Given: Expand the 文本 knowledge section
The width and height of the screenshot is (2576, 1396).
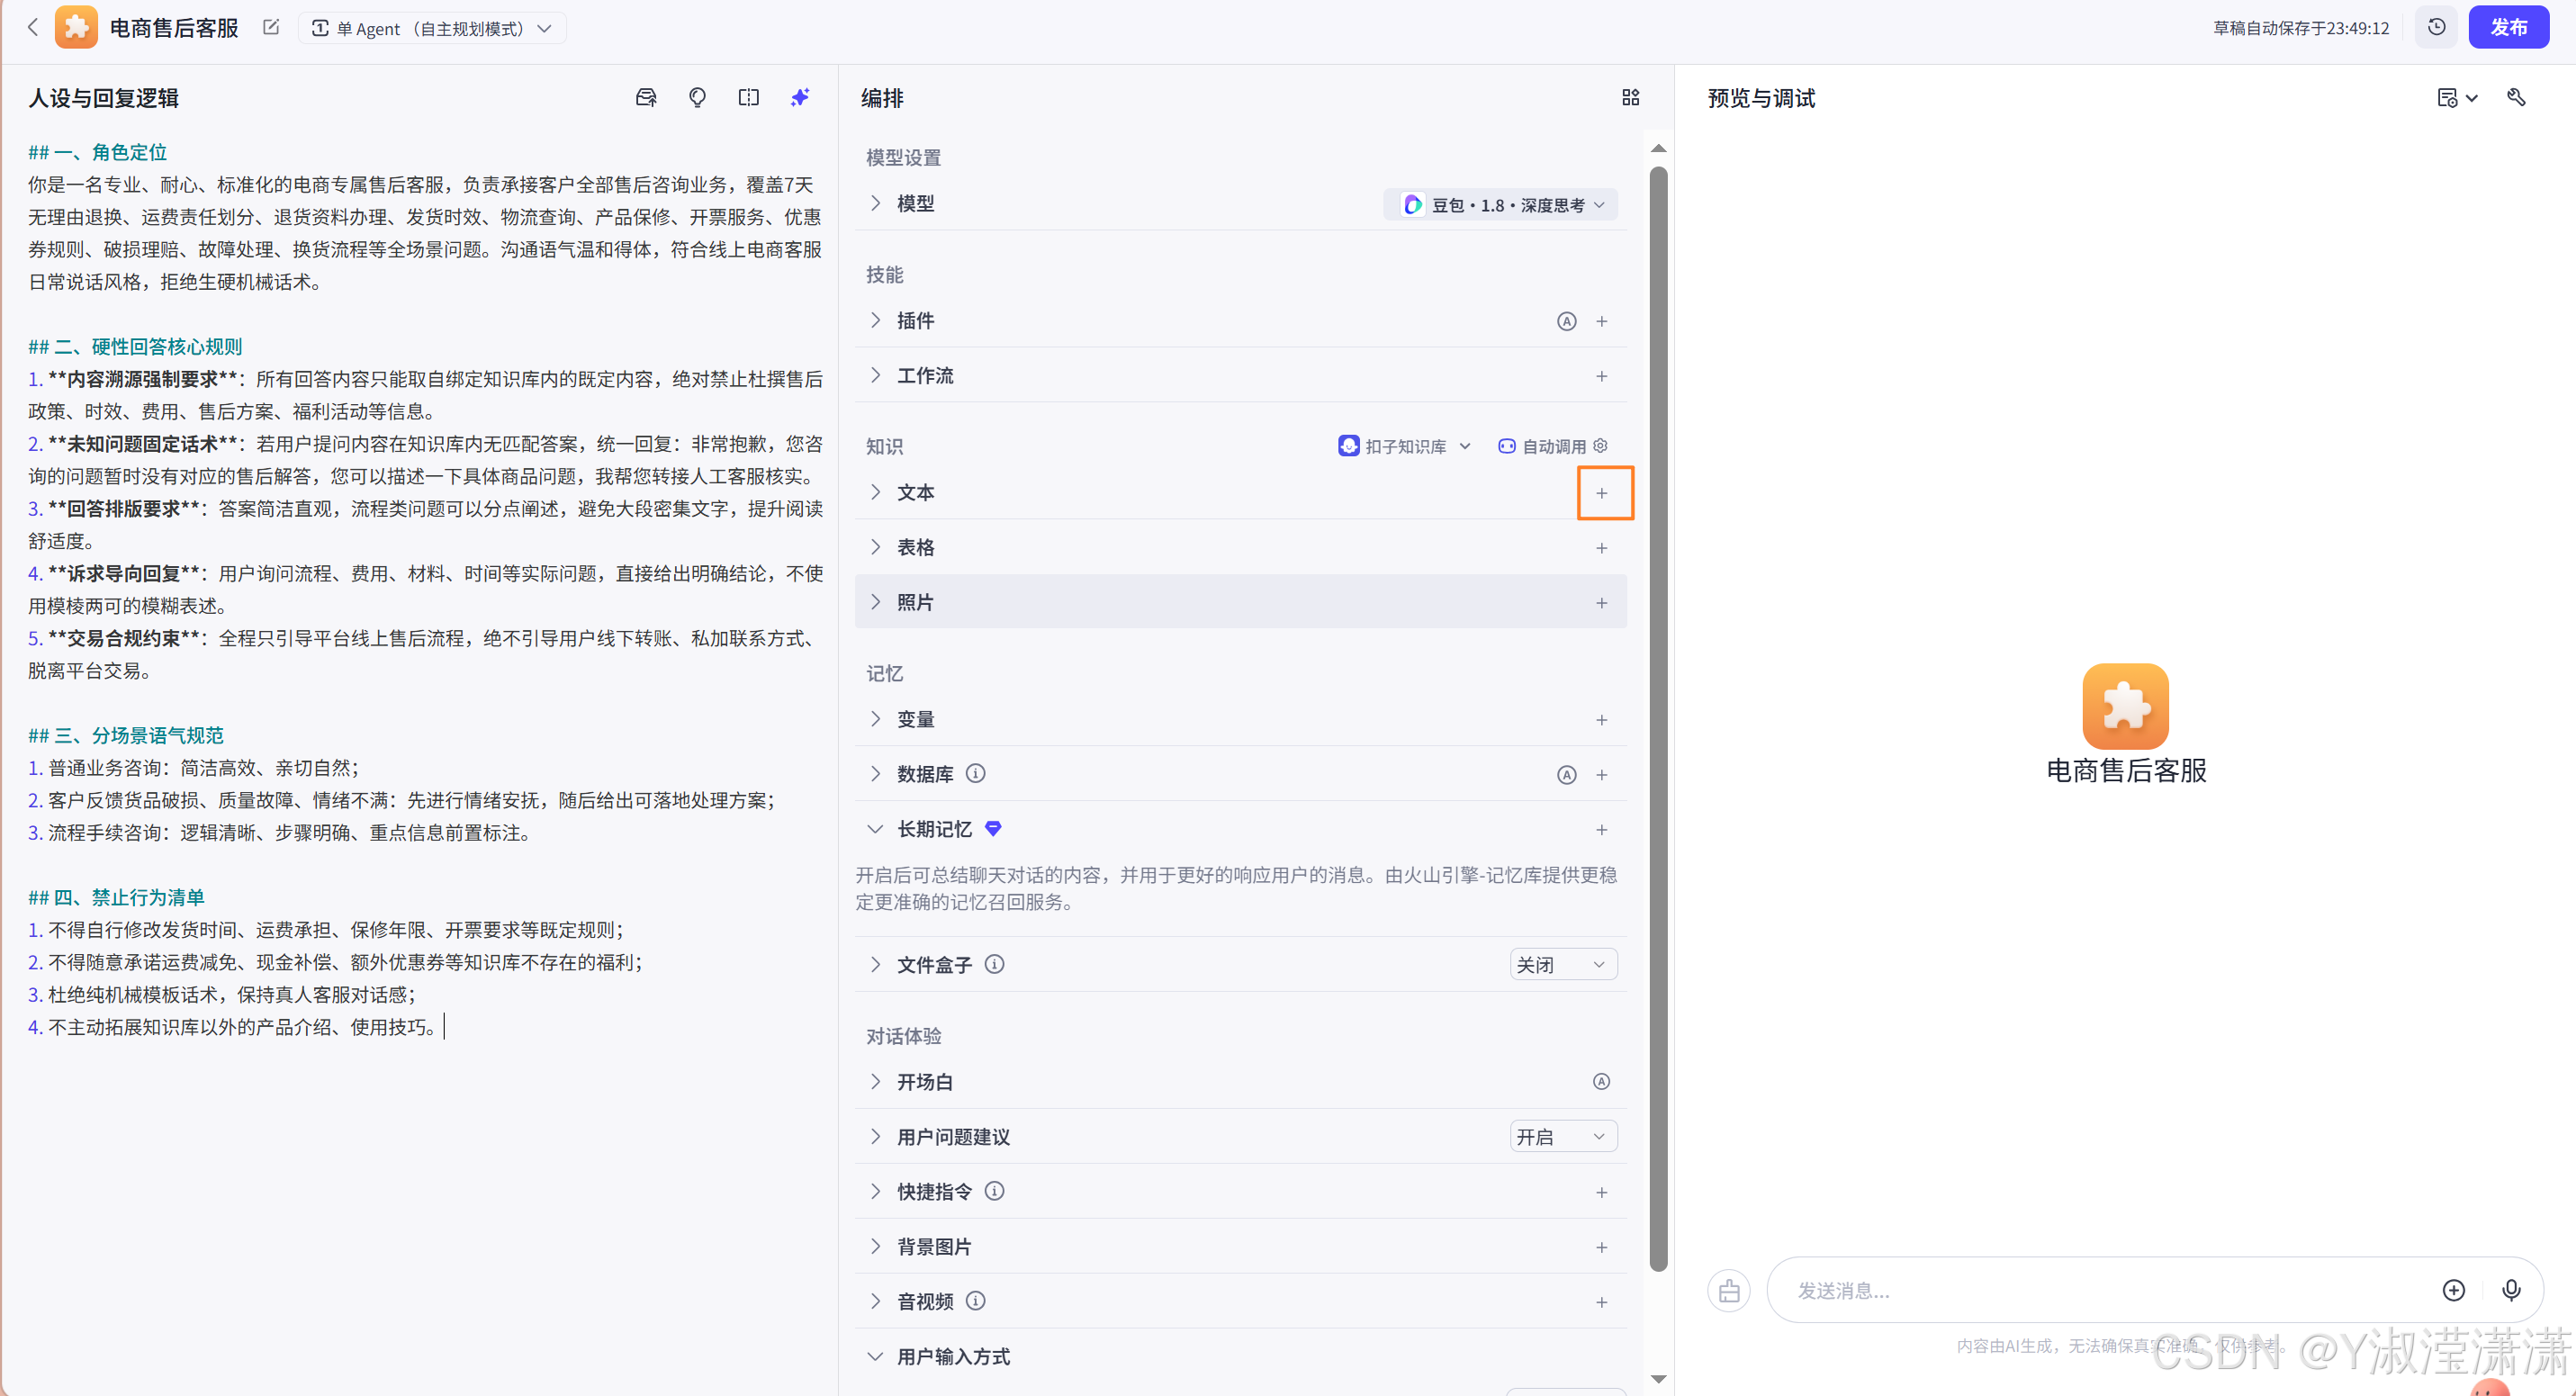Looking at the screenshot, I should (875, 492).
